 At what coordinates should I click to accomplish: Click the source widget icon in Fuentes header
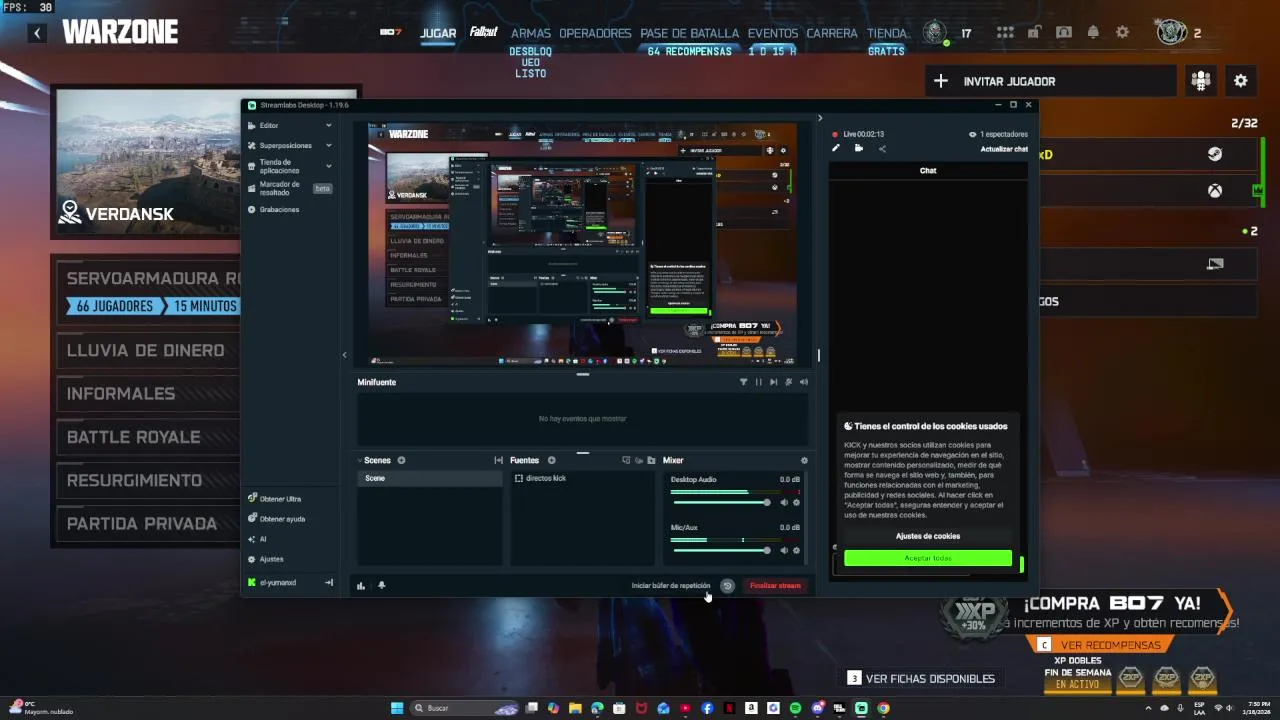[639, 460]
